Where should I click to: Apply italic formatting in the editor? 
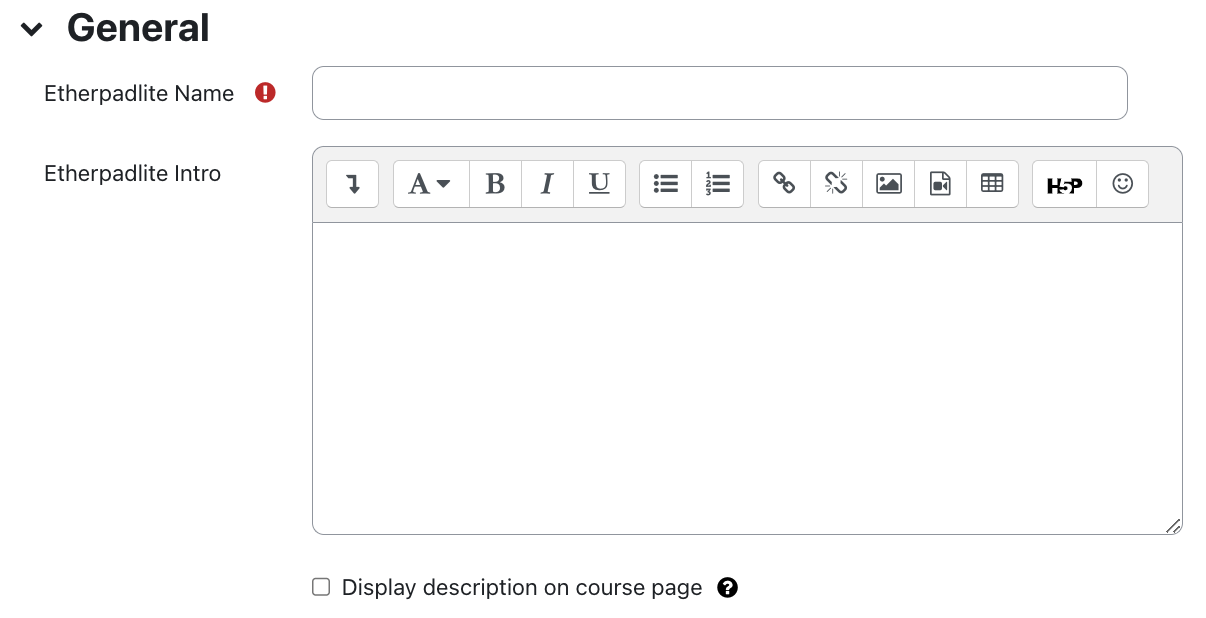(x=547, y=184)
